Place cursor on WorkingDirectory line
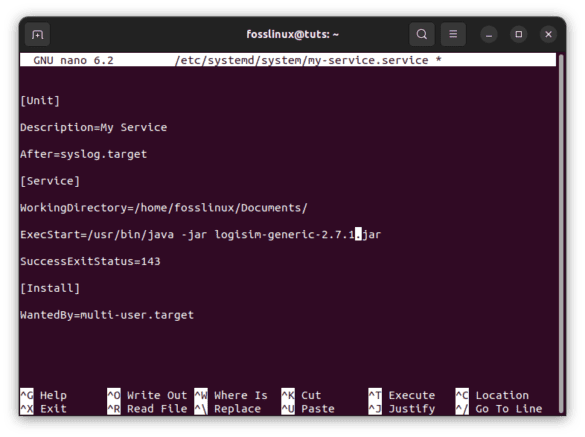585x437 pixels. click(x=164, y=207)
